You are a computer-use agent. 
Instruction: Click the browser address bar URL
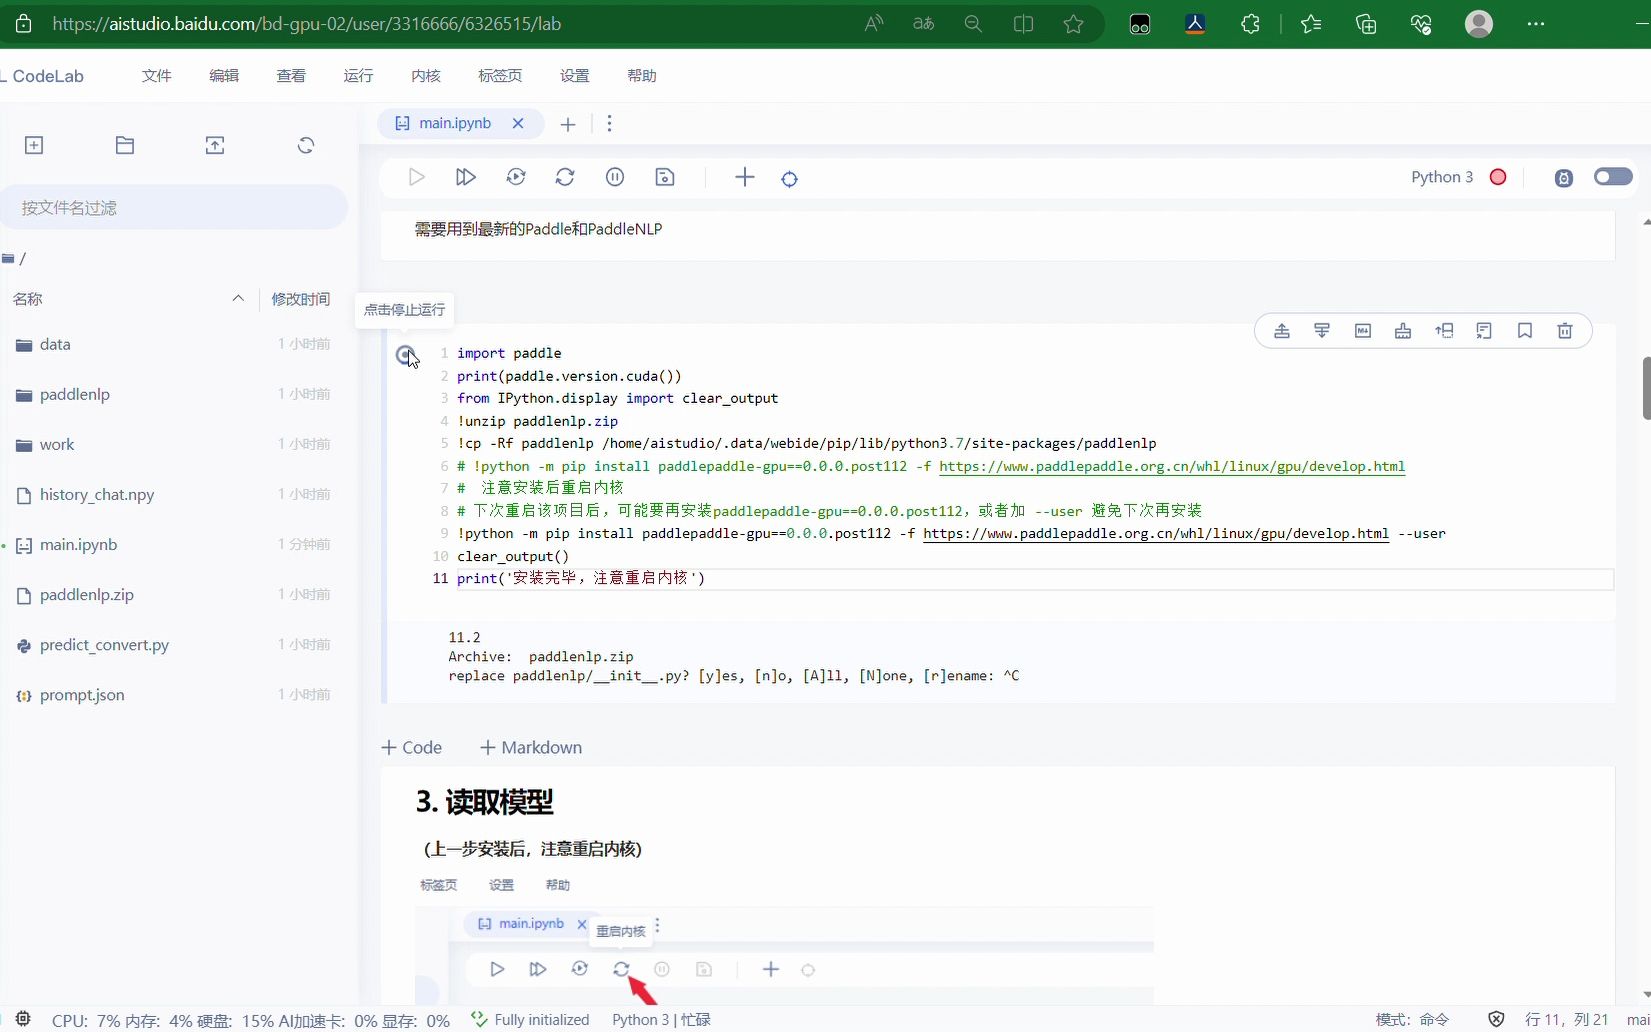click(x=306, y=24)
